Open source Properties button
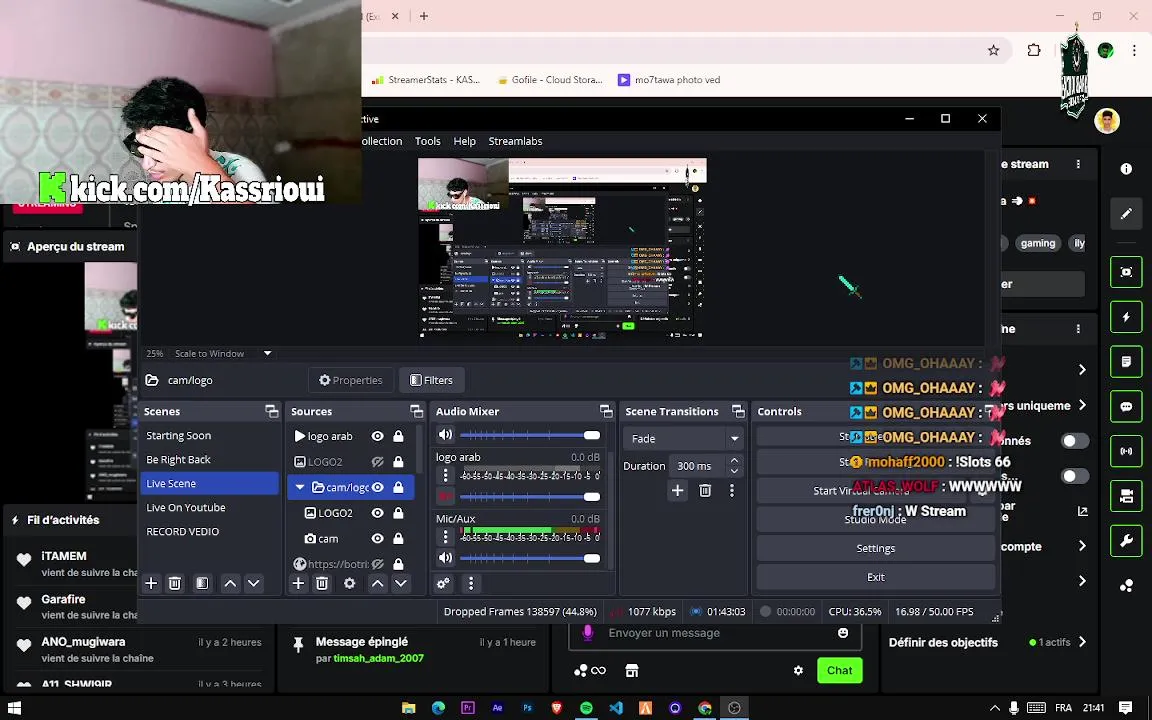Screen dimensions: 1152x720 pyautogui.click(x=350, y=380)
